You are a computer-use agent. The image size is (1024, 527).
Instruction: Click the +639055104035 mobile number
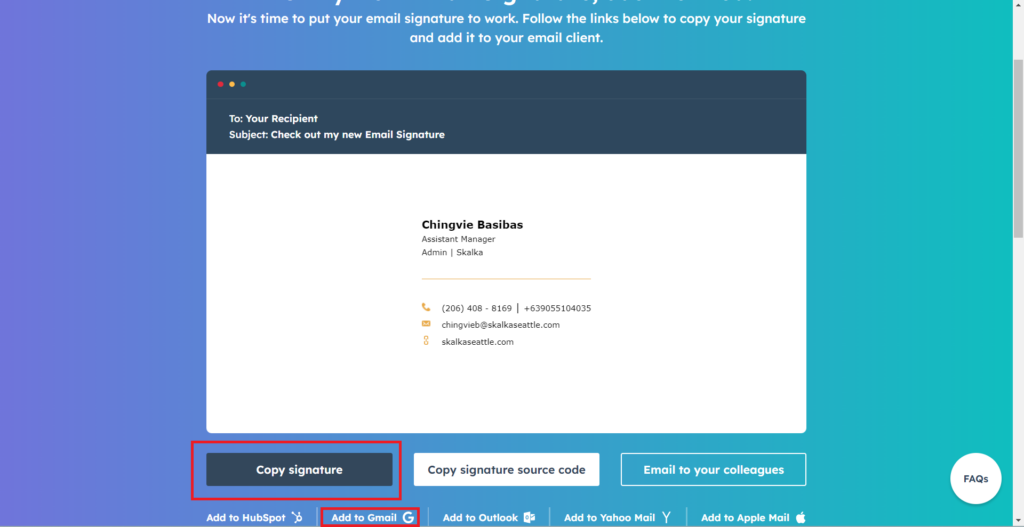tap(557, 308)
